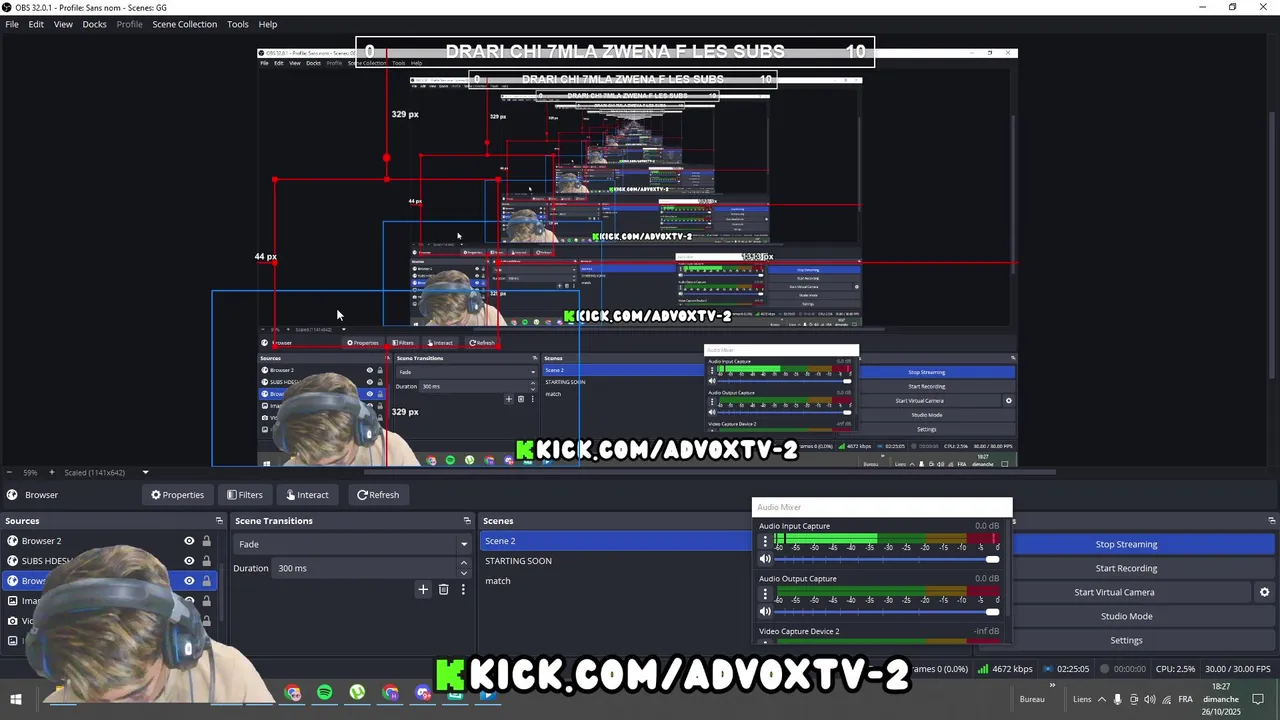1280x720 pixels.
Task: Open source Properties with gear icon
Action: point(177,495)
